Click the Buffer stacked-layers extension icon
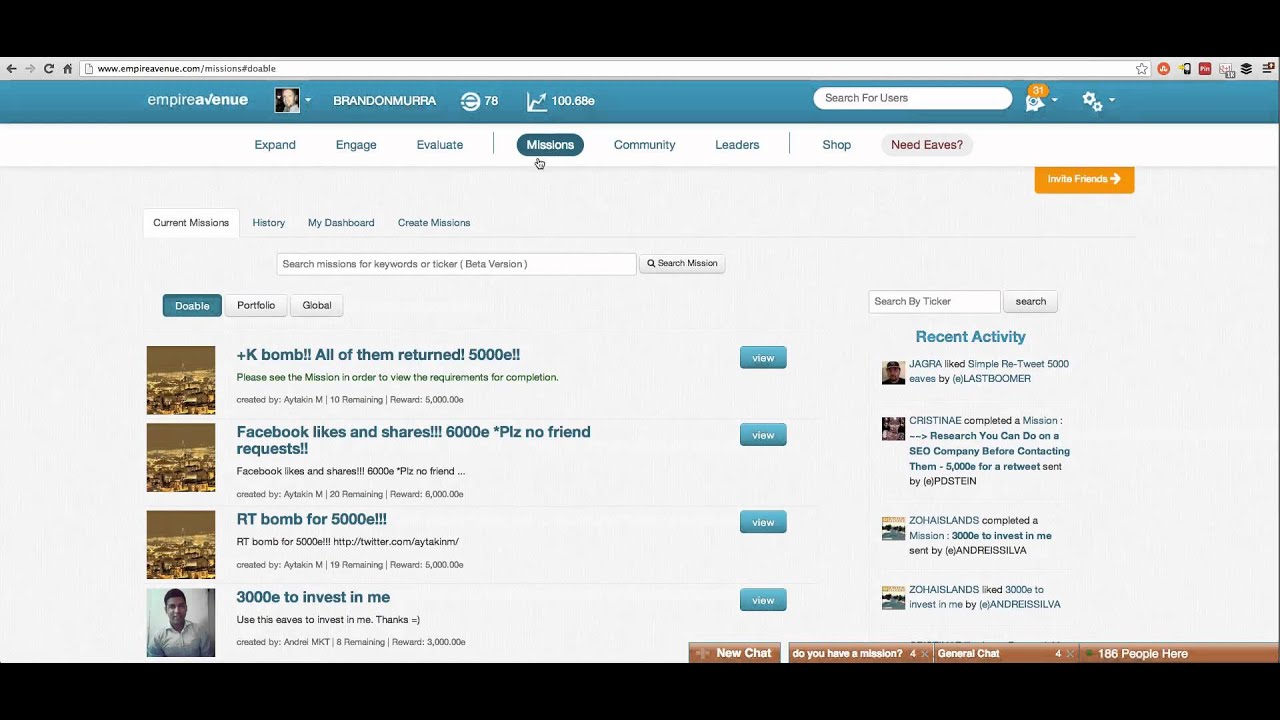Screen dimensions: 1280x720 coord(1246,69)
